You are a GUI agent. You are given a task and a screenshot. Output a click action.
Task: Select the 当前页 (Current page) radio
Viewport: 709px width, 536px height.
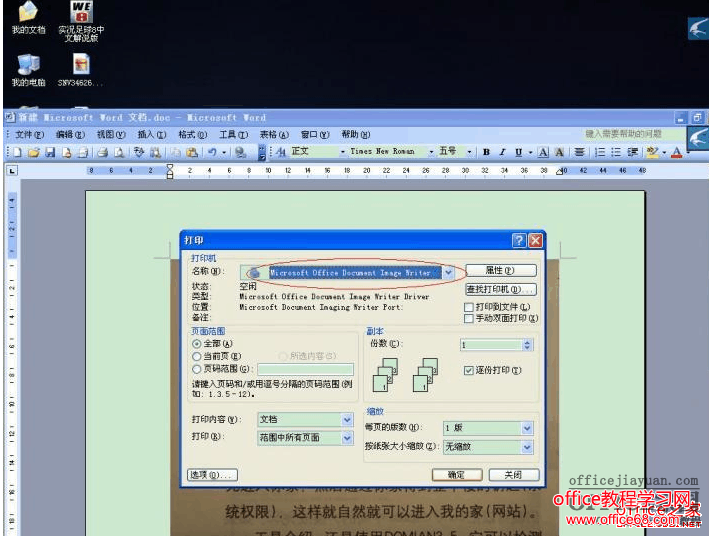point(196,356)
